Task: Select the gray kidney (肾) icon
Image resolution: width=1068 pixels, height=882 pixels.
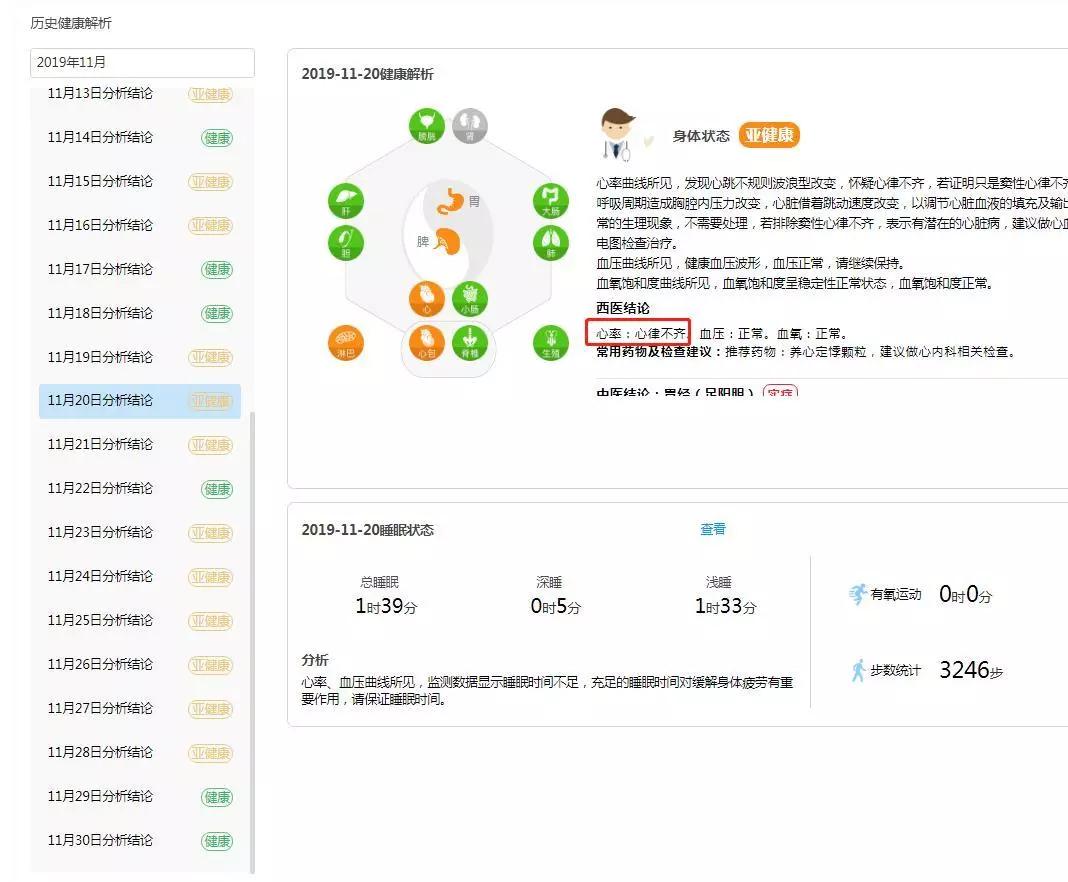Action: [x=469, y=127]
